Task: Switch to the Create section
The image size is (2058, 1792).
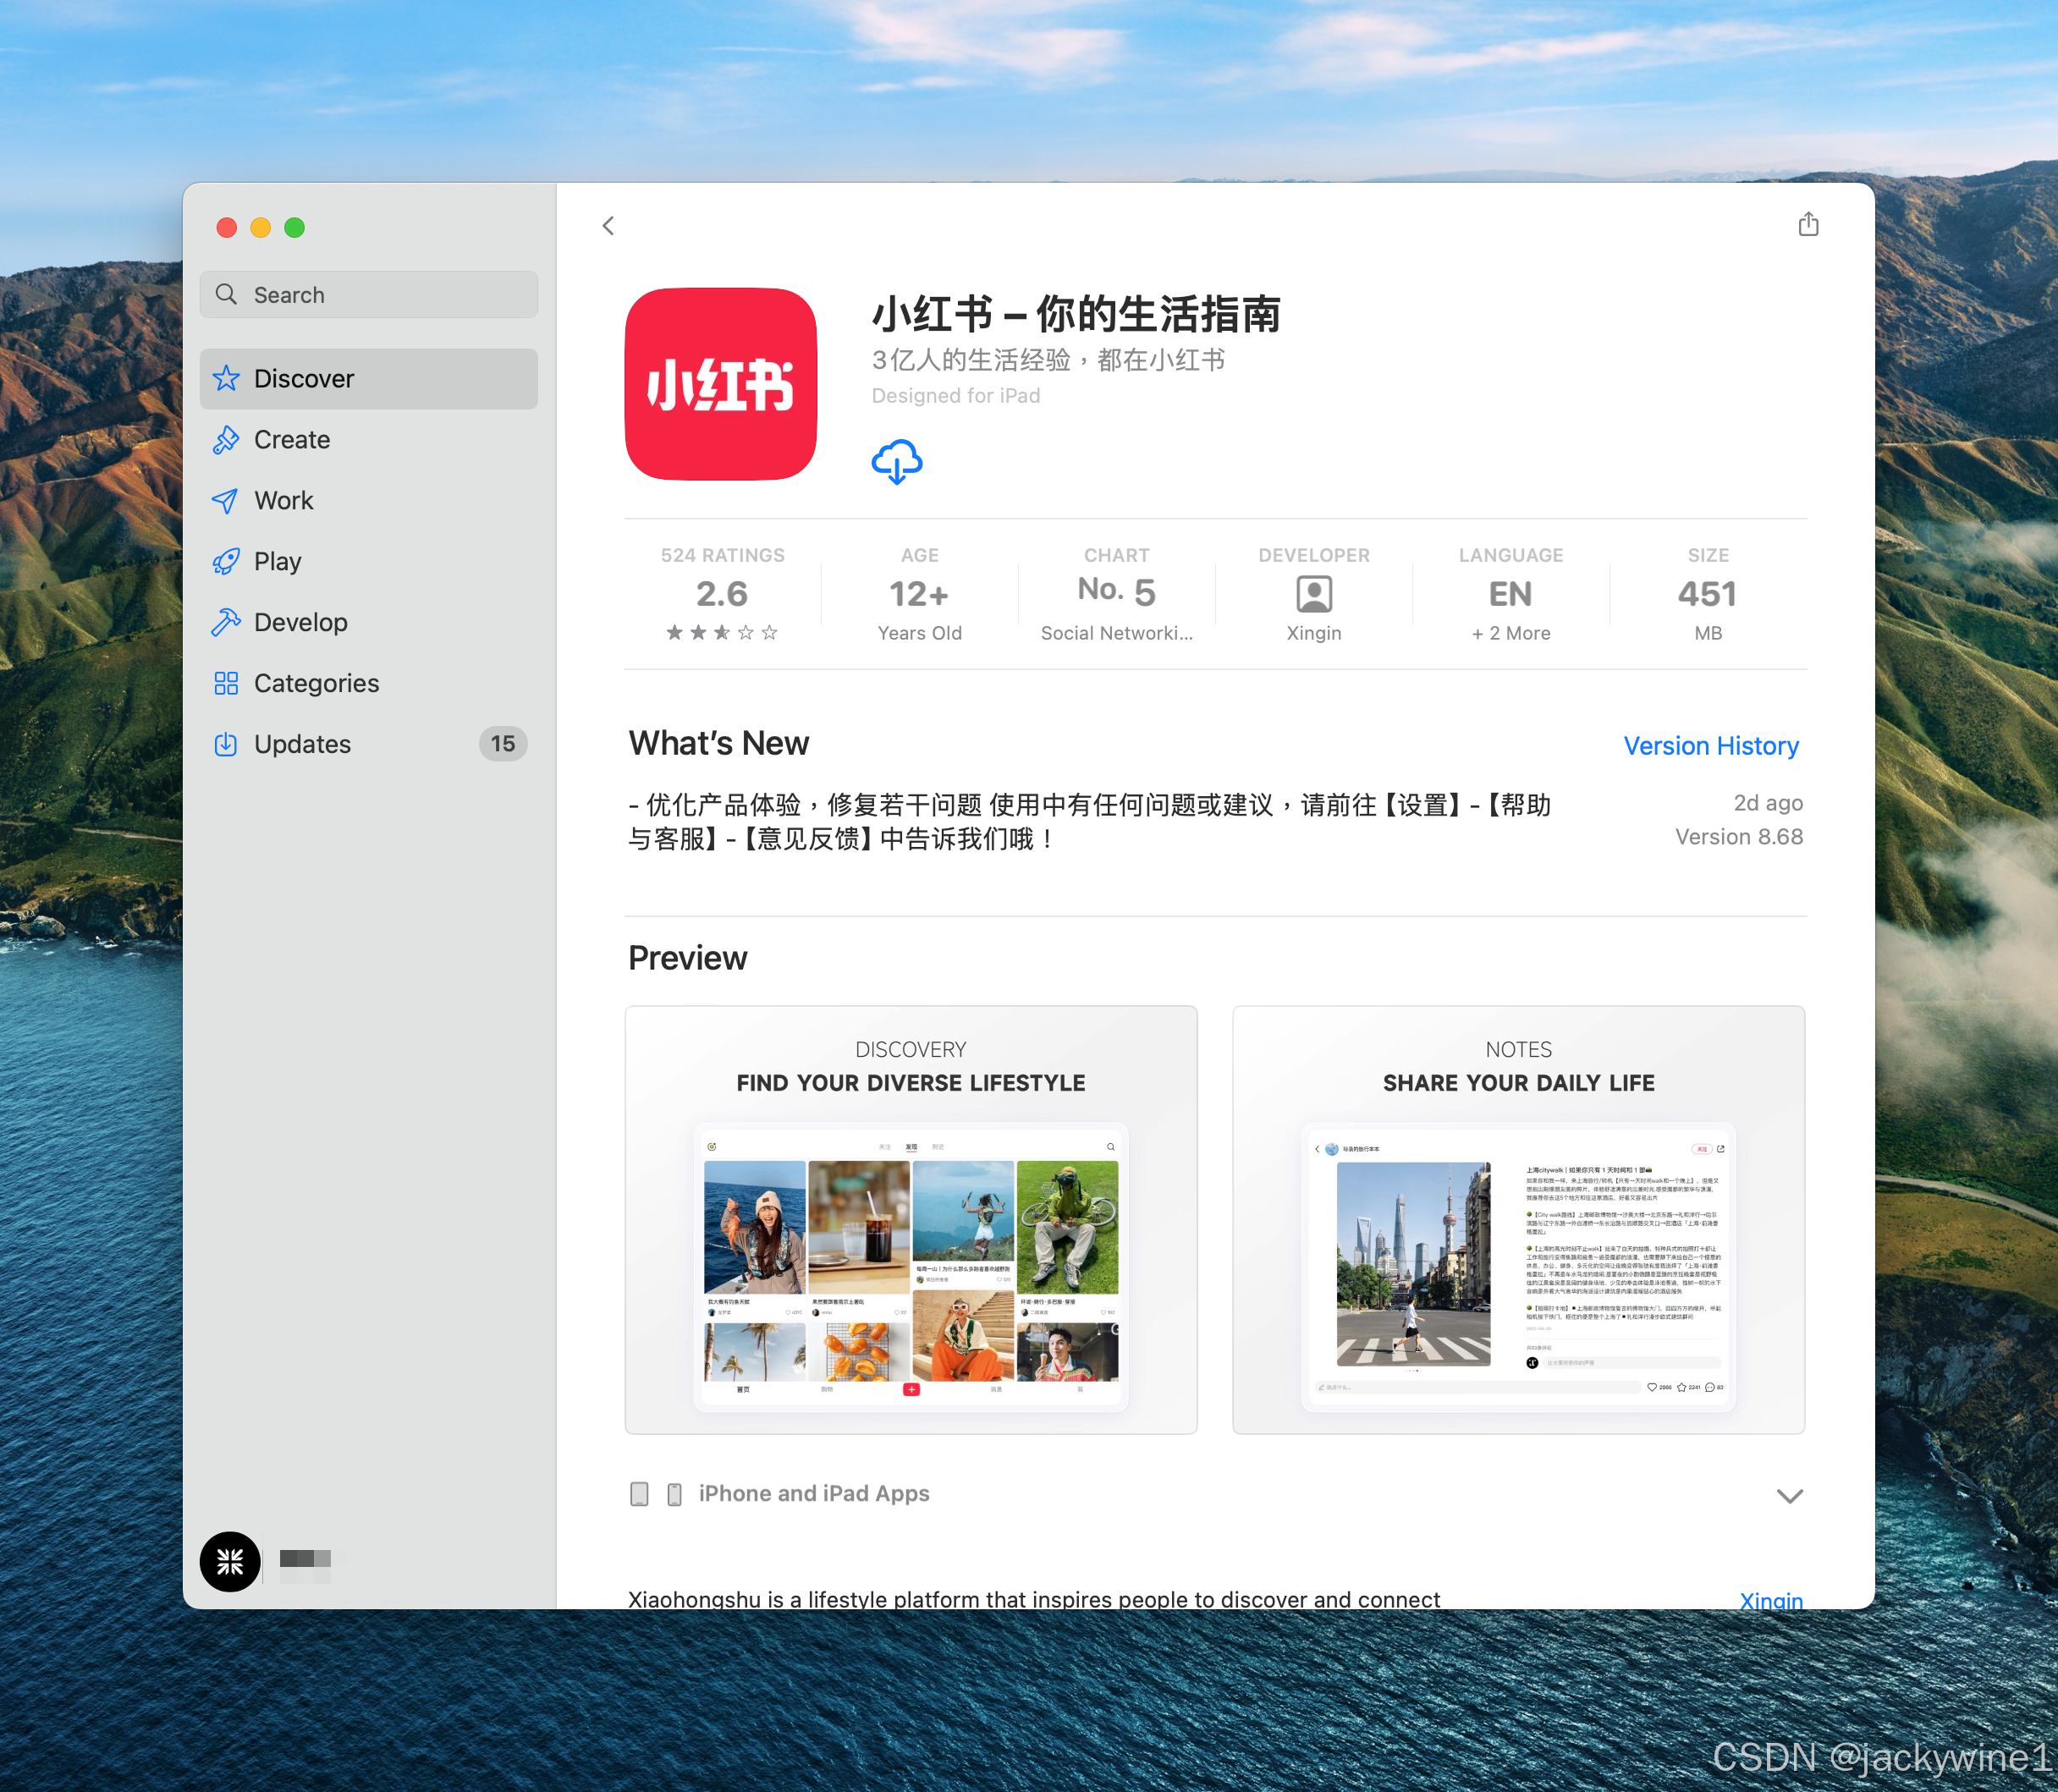Action: click(292, 440)
